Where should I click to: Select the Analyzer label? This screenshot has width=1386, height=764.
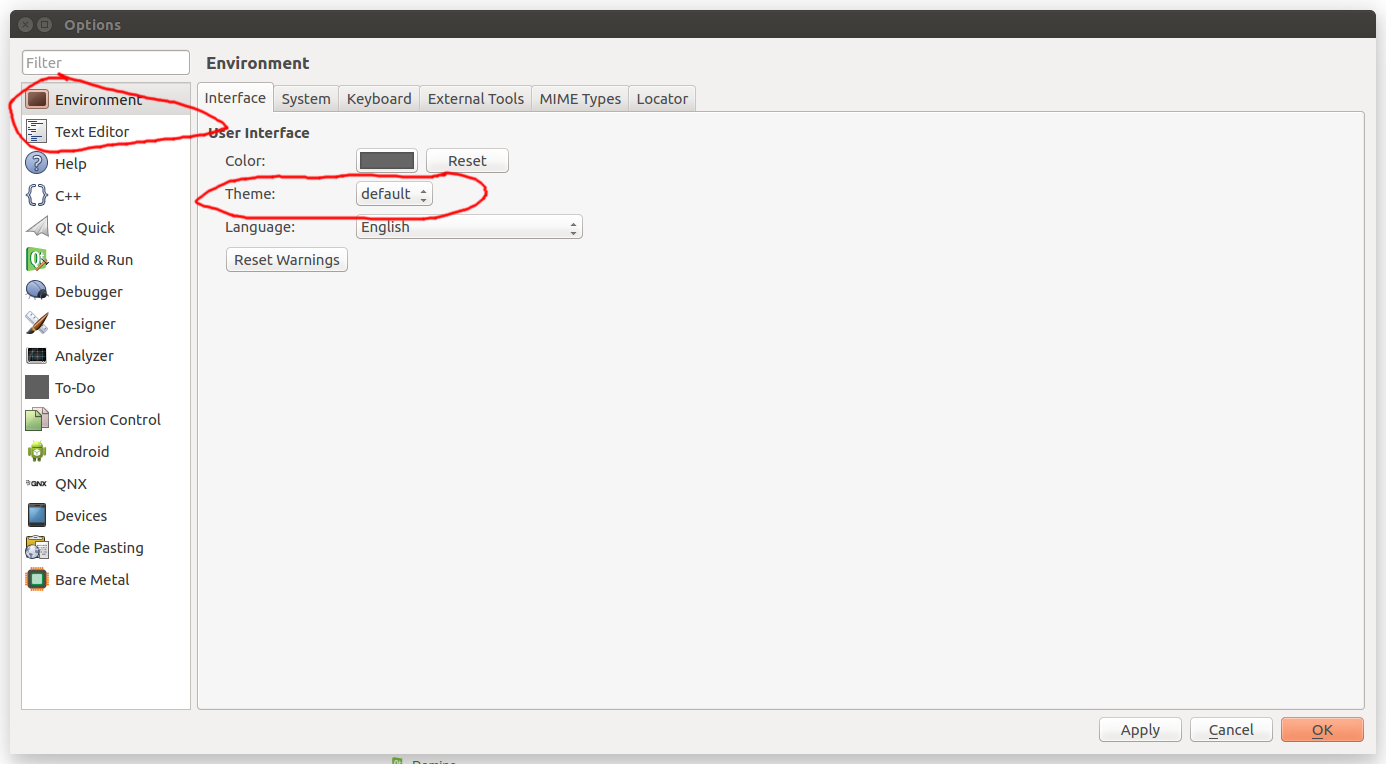(84, 356)
